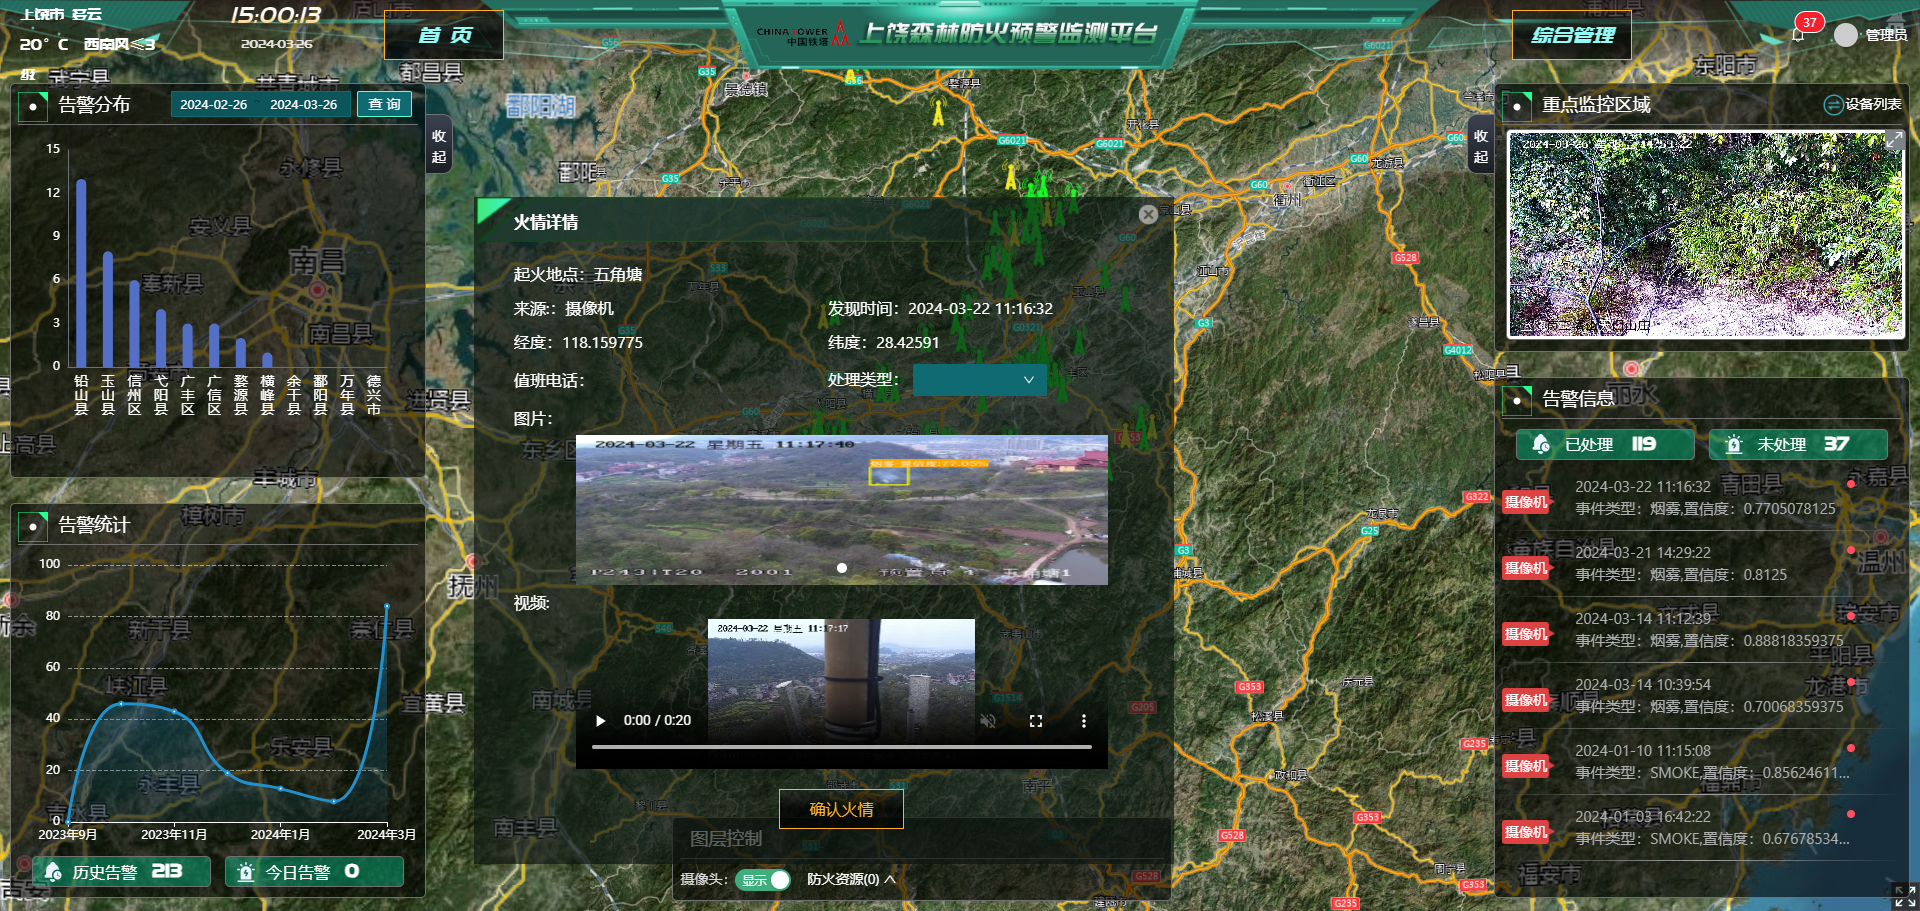The width and height of the screenshot is (1920, 911).
Task: Open the notification bell with 37 badge
Action: 1798,35
